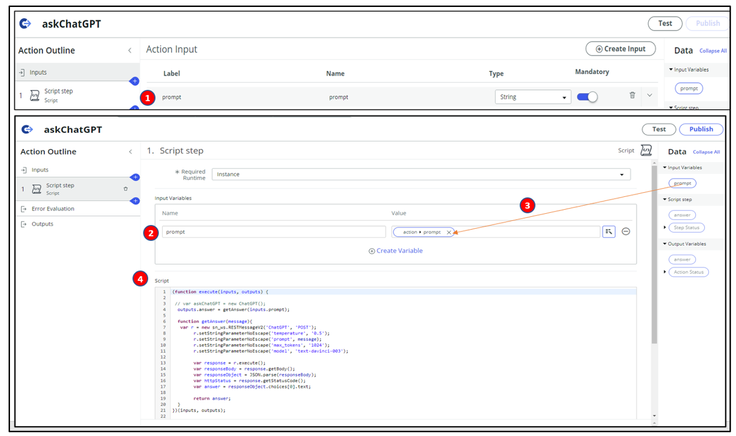The image size is (736, 436).
Task: Collapse the upper Action Outline panel
Action: click(130, 50)
